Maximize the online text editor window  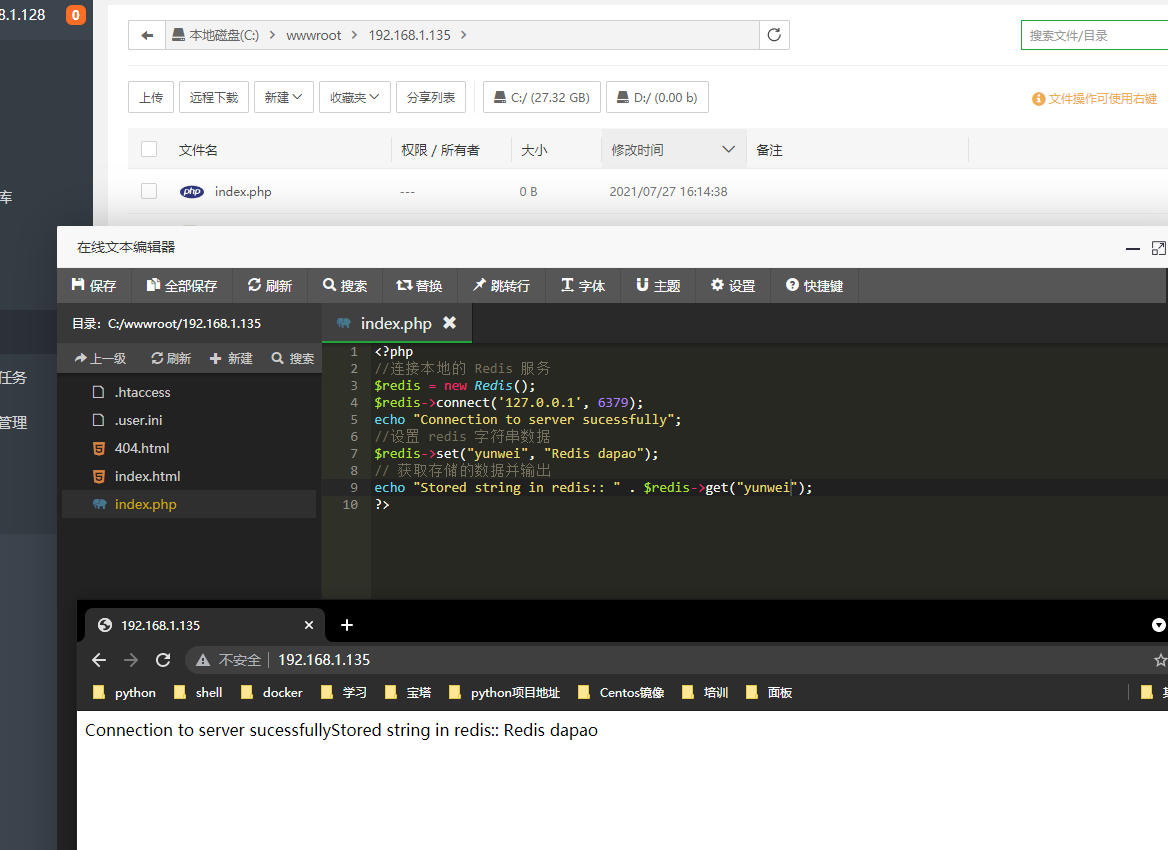coord(1158,248)
